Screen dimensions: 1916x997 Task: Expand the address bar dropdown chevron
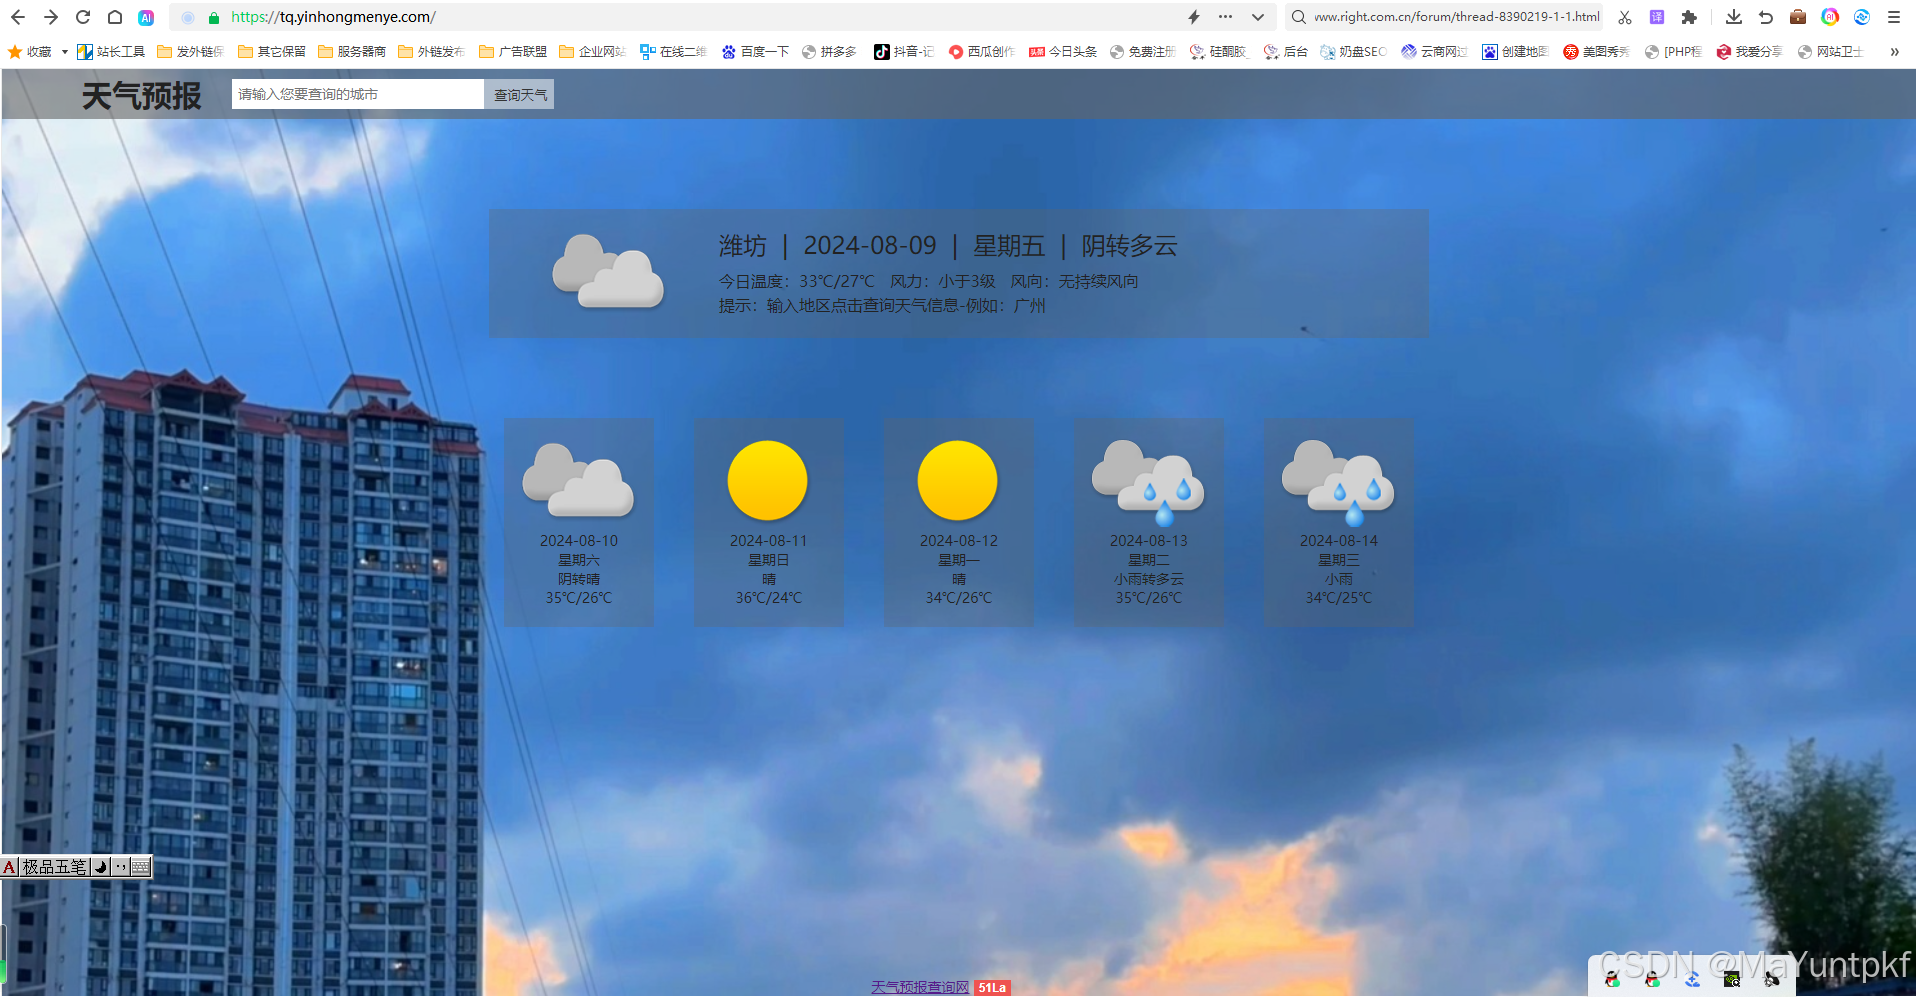point(1258,17)
